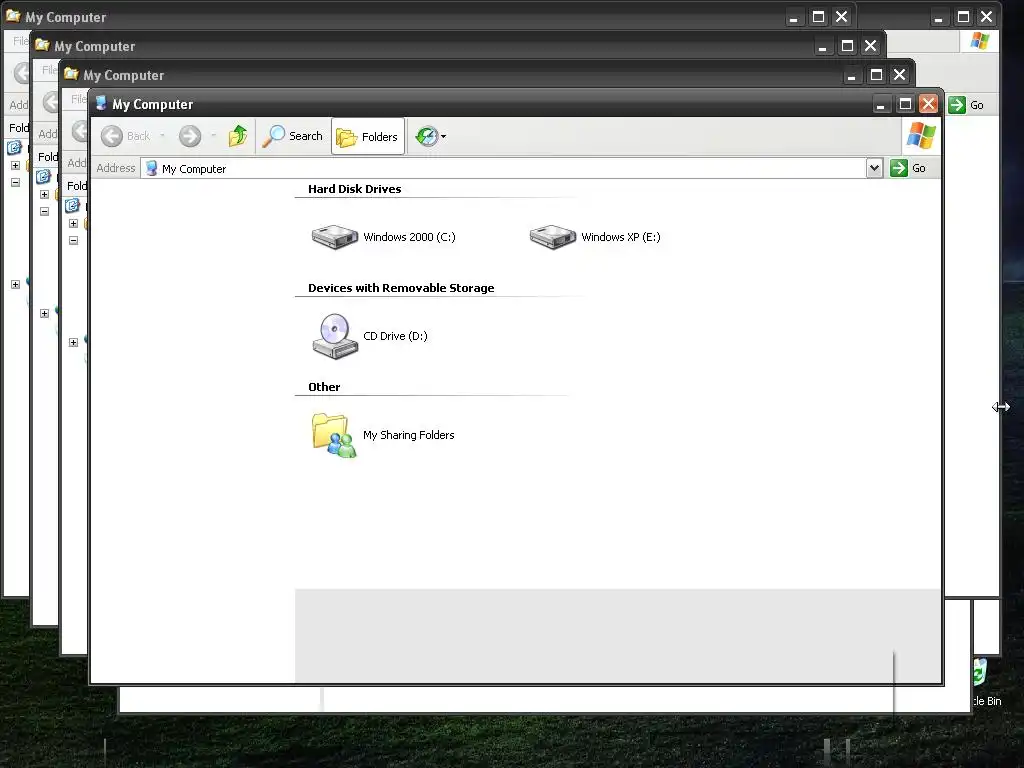The image size is (1024, 768).
Task: Expand lowest plus node in window directly behind front
Action: [73, 342]
